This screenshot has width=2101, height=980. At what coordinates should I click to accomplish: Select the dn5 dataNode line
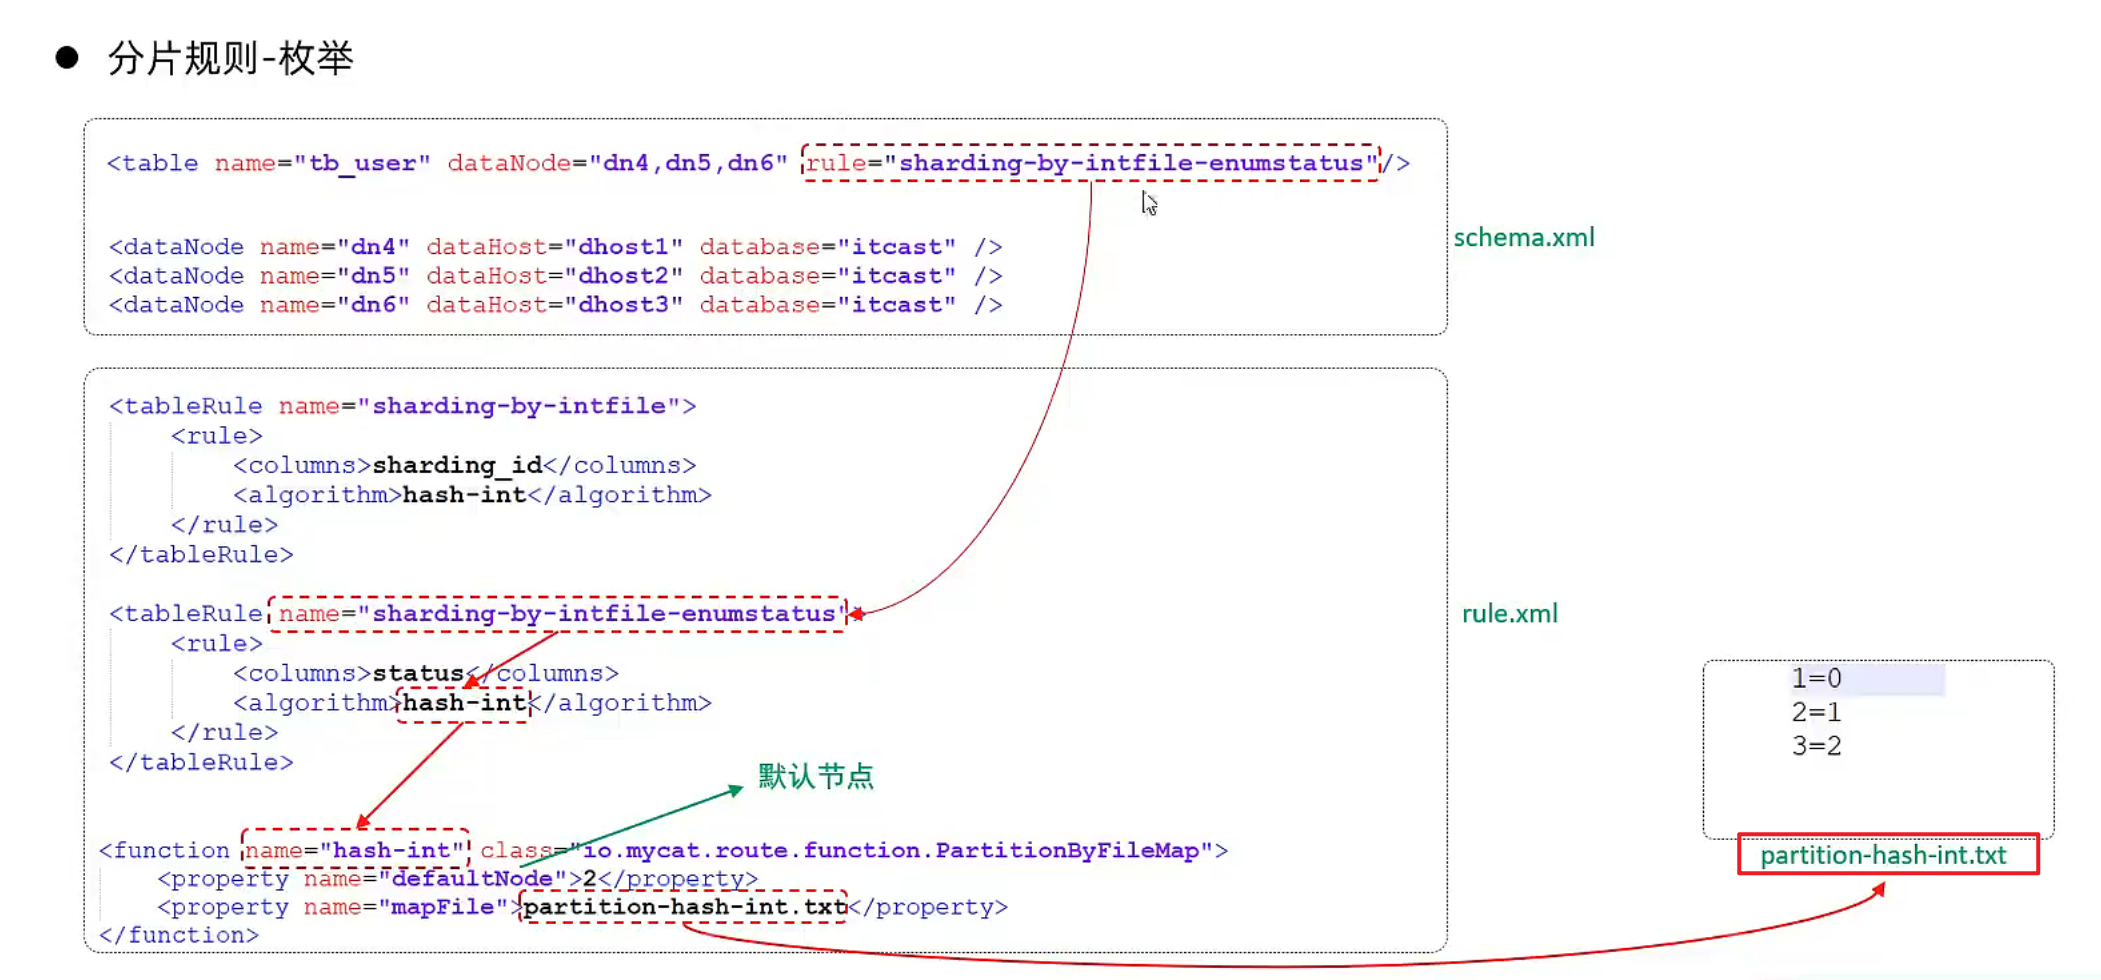555,276
